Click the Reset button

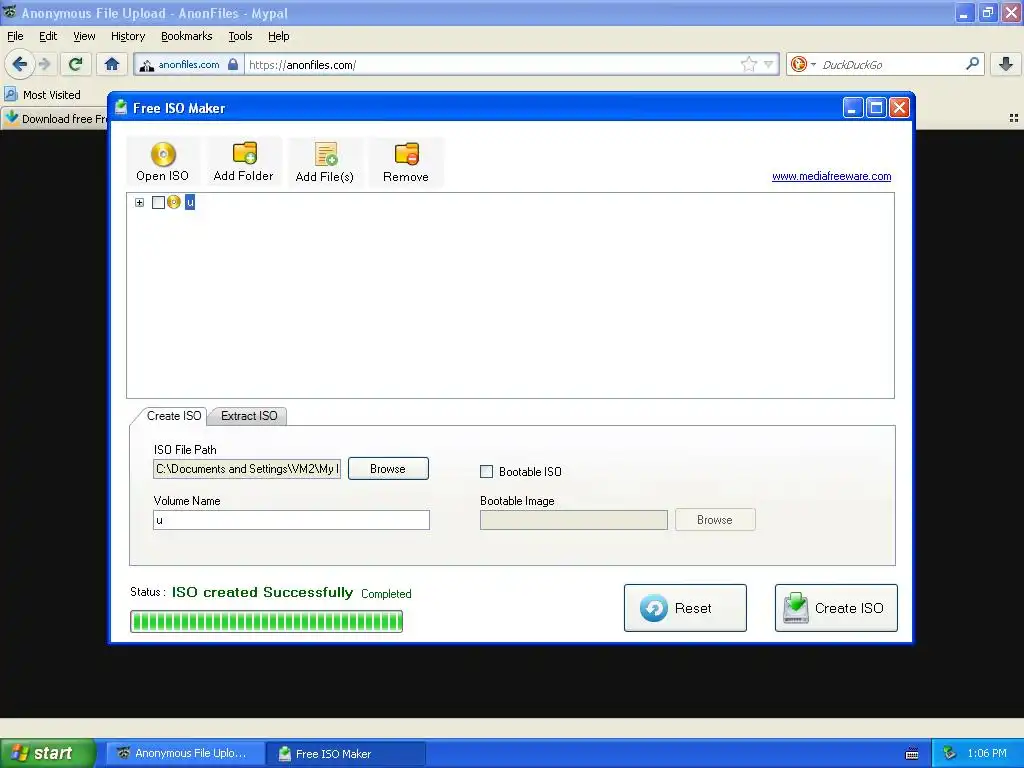point(685,608)
